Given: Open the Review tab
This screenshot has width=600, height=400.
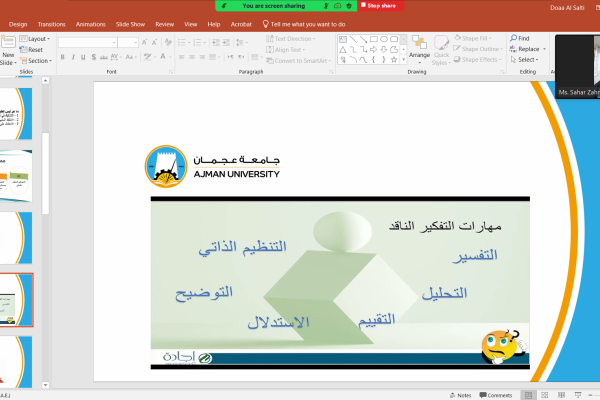Looking at the screenshot, I should tap(165, 24).
